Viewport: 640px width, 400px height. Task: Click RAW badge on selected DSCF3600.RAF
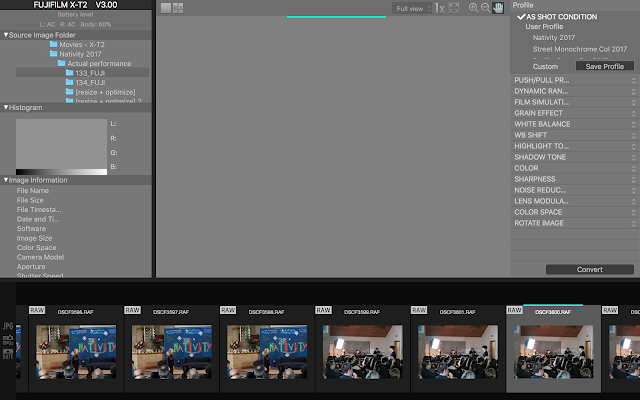point(514,310)
